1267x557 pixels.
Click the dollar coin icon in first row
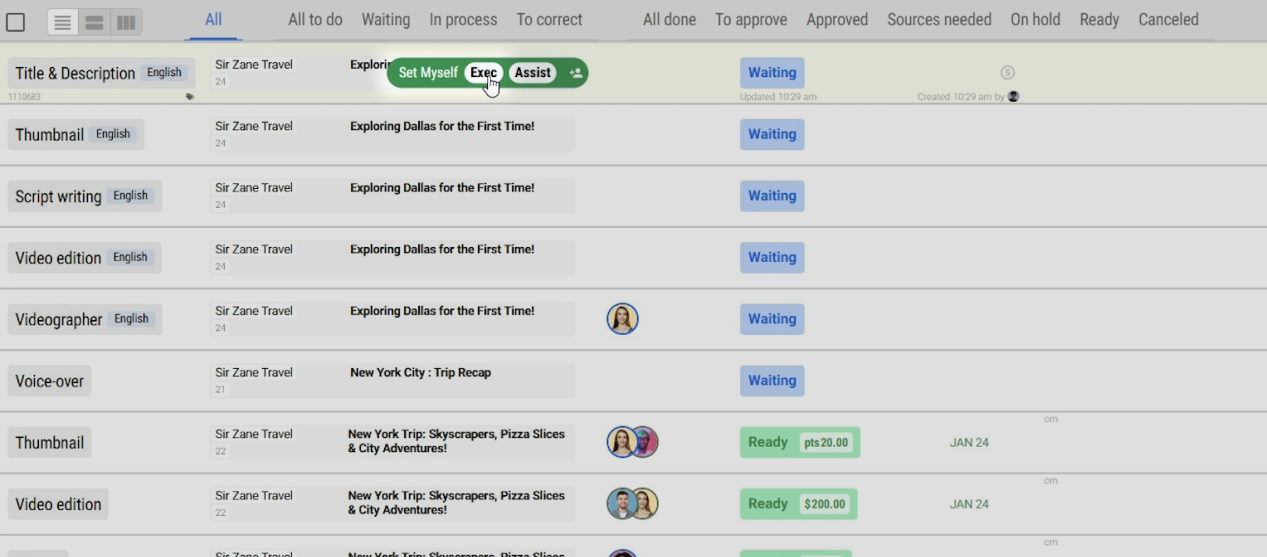pos(1008,73)
